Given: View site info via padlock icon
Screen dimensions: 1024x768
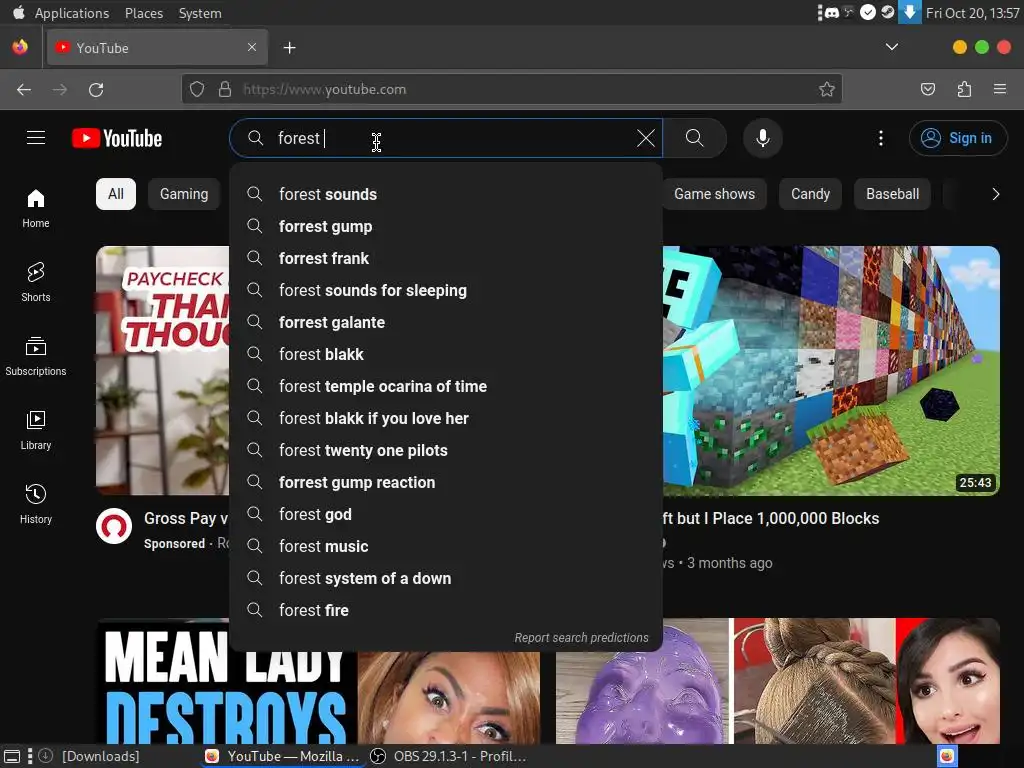Looking at the screenshot, I should pos(225,89).
